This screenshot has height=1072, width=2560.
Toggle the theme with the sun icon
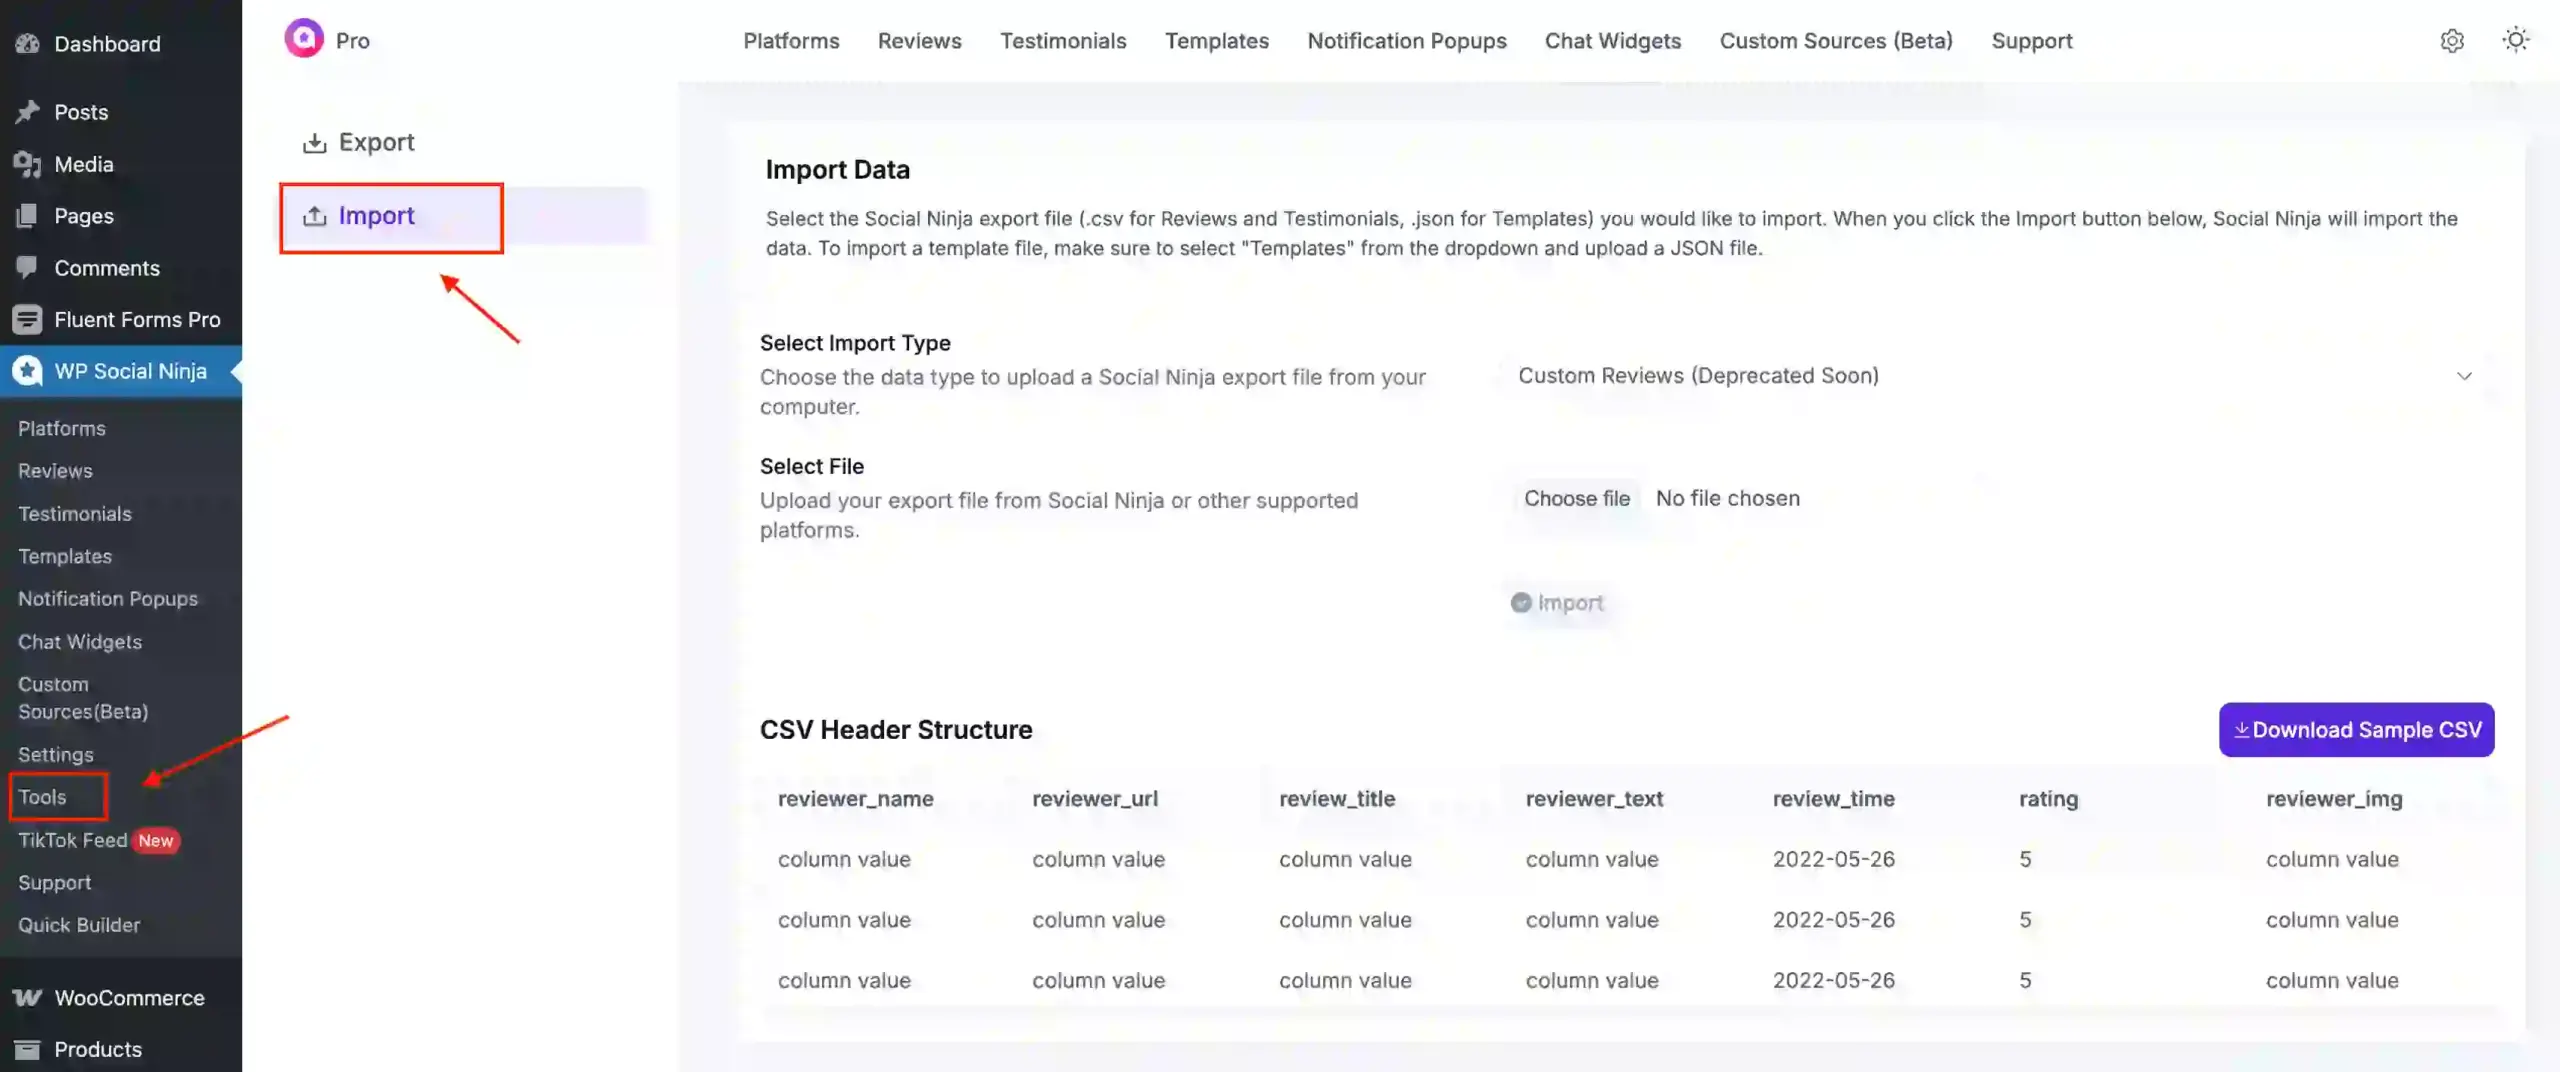[x=2516, y=40]
